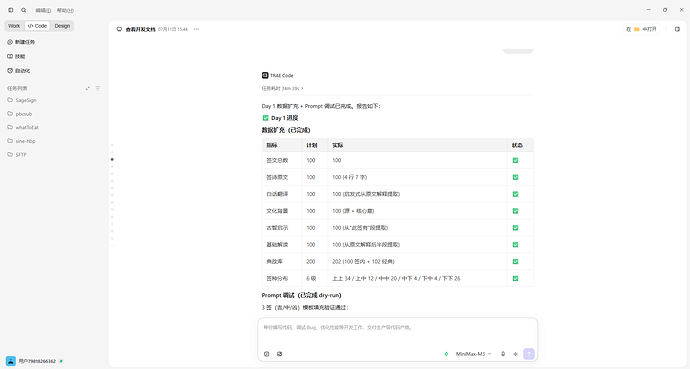Viewport: 690px width, 369px height.
Task: Click the status check in the 100 row
Action: 515,161
